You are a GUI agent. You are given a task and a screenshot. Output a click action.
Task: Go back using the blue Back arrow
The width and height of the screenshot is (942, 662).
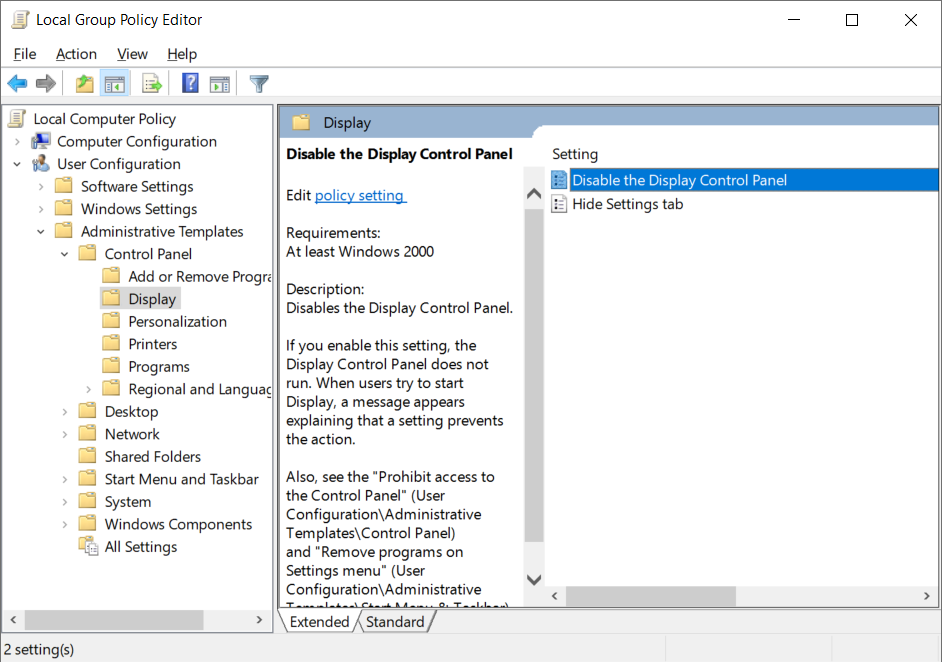click(17, 84)
